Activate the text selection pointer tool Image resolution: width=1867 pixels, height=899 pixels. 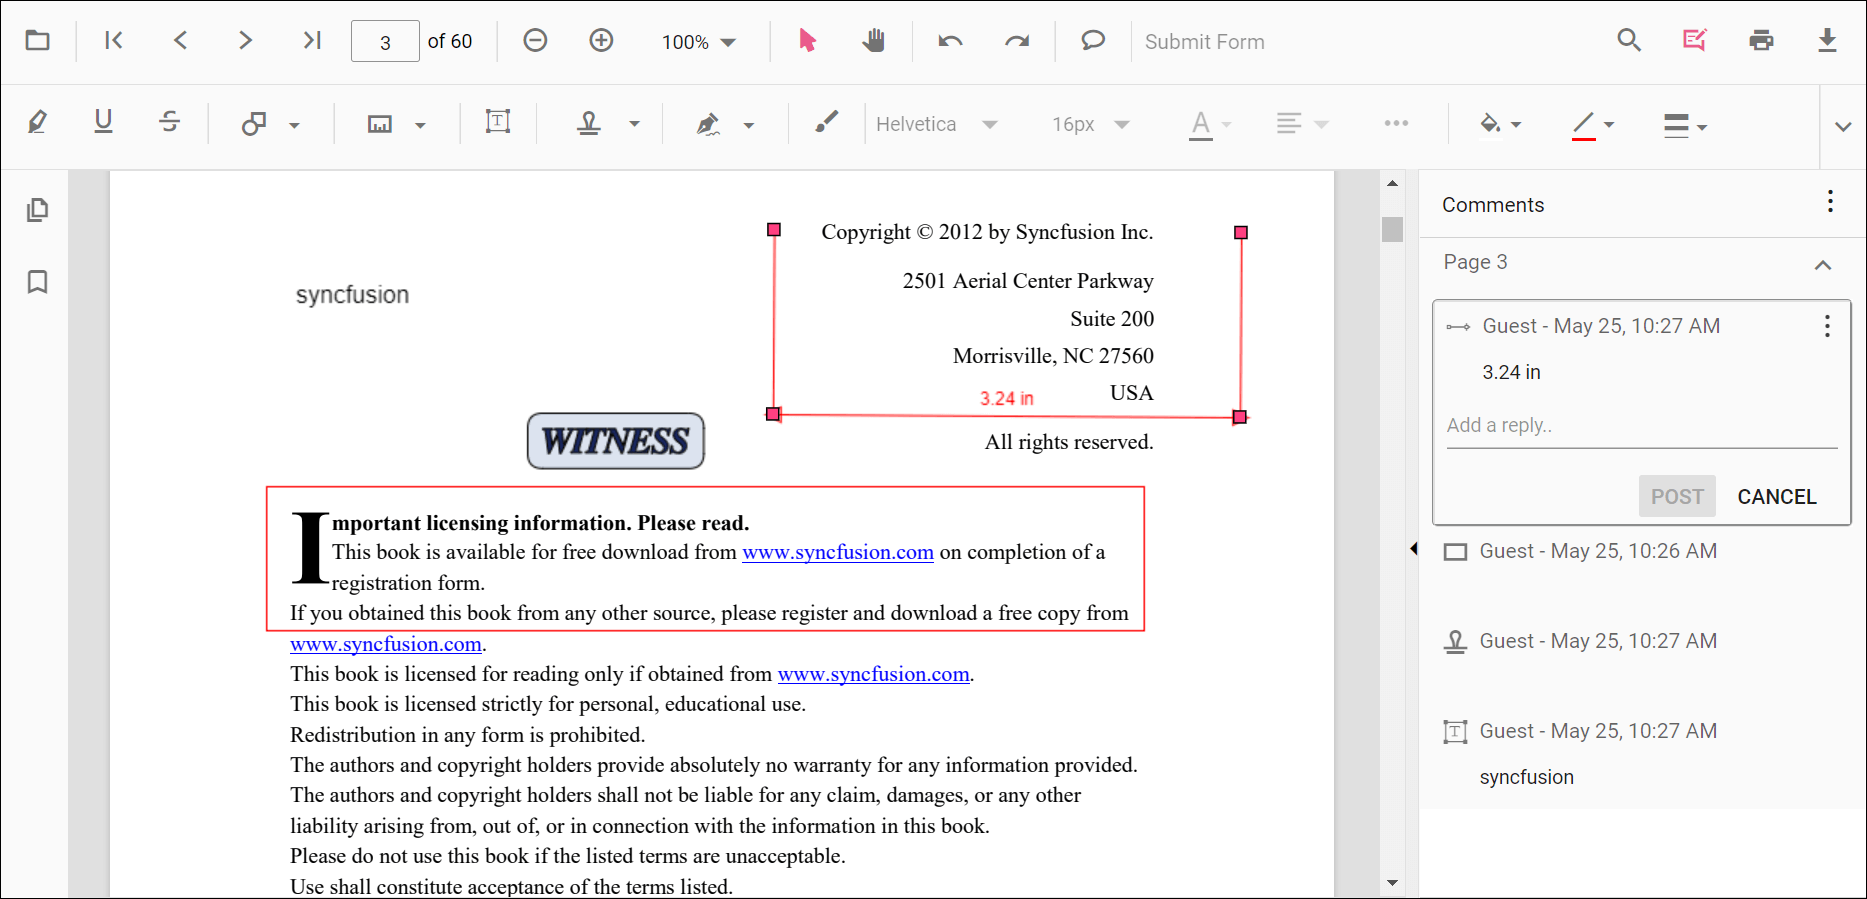[807, 40]
